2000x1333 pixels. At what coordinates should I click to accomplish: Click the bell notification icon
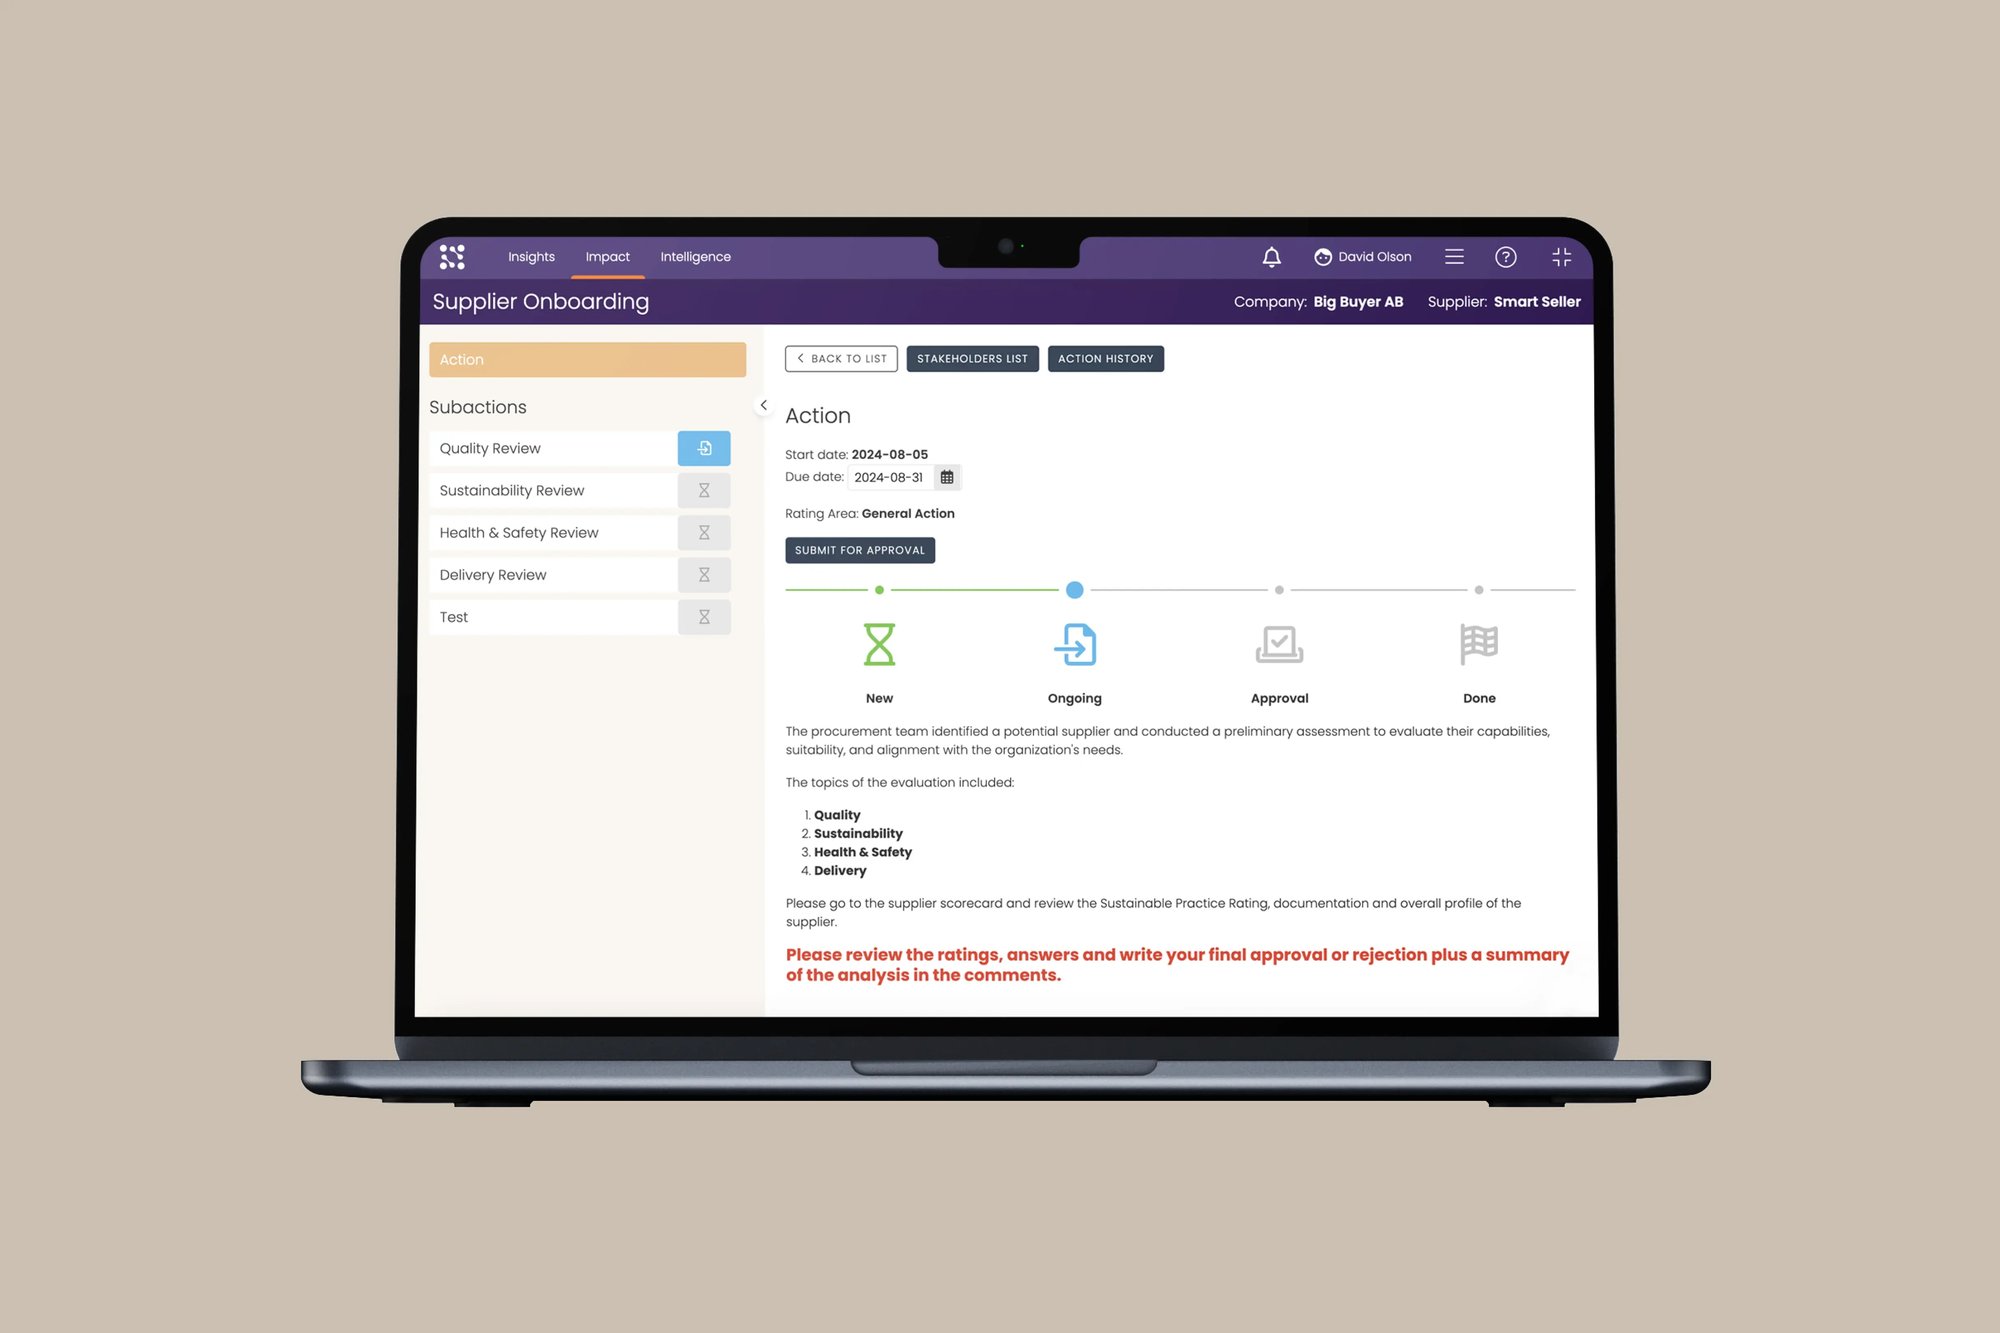(1271, 256)
